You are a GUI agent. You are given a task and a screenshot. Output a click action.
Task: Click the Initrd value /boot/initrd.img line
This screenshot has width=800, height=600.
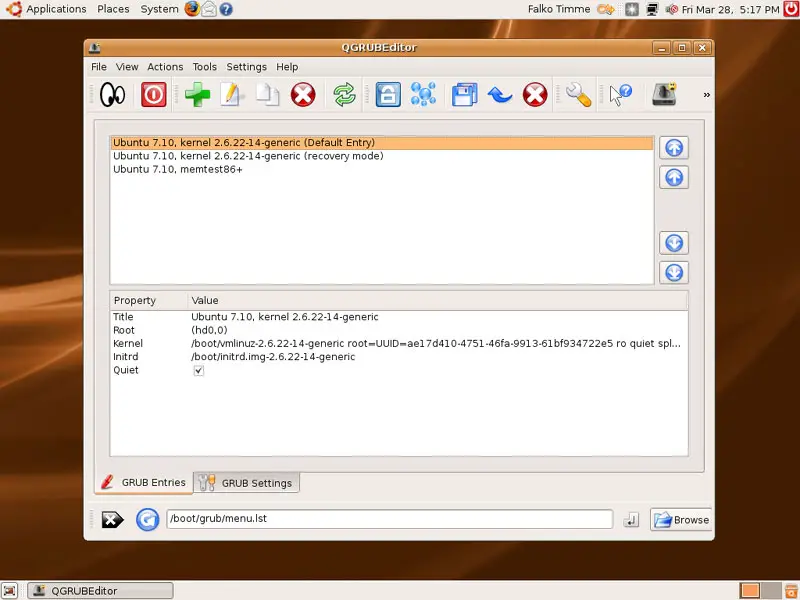tap(273, 357)
